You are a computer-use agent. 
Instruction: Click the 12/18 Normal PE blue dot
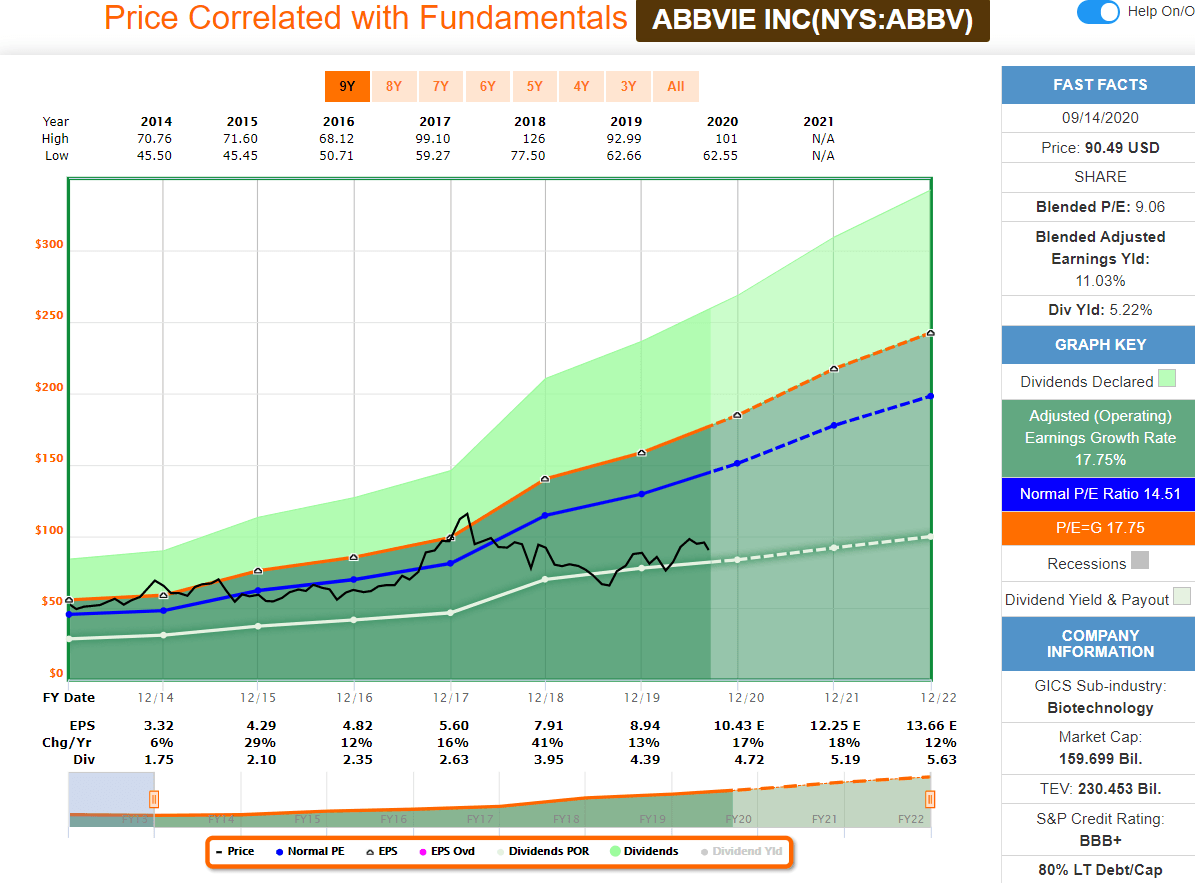545,516
